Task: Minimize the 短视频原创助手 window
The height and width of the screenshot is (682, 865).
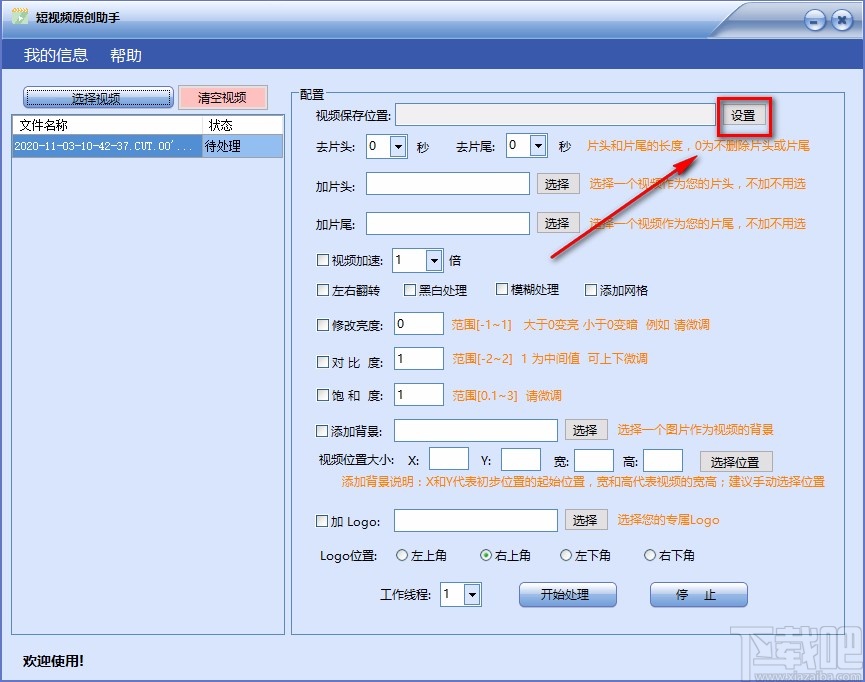Action: click(x=815, y=21)
